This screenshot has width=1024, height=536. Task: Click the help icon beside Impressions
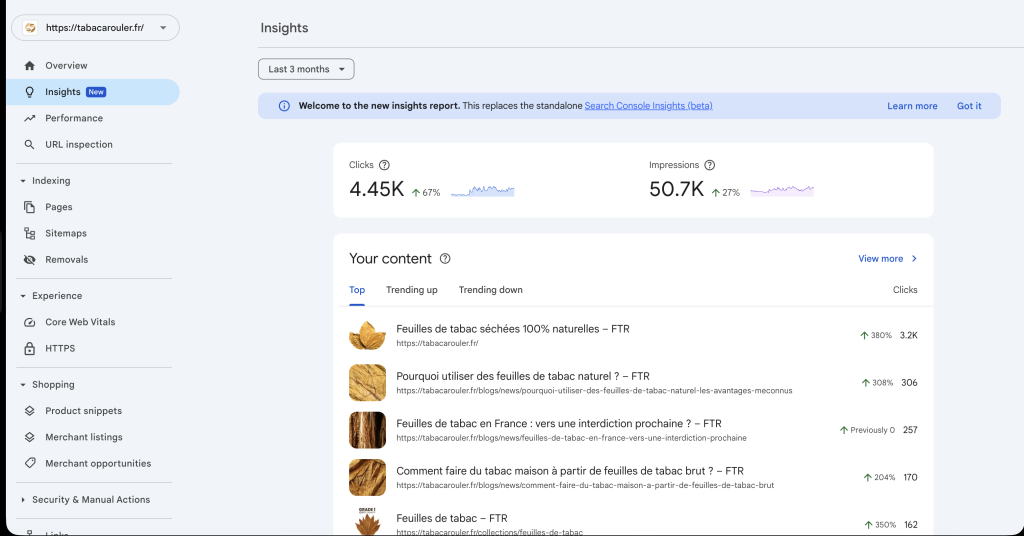tap(709, 165)
